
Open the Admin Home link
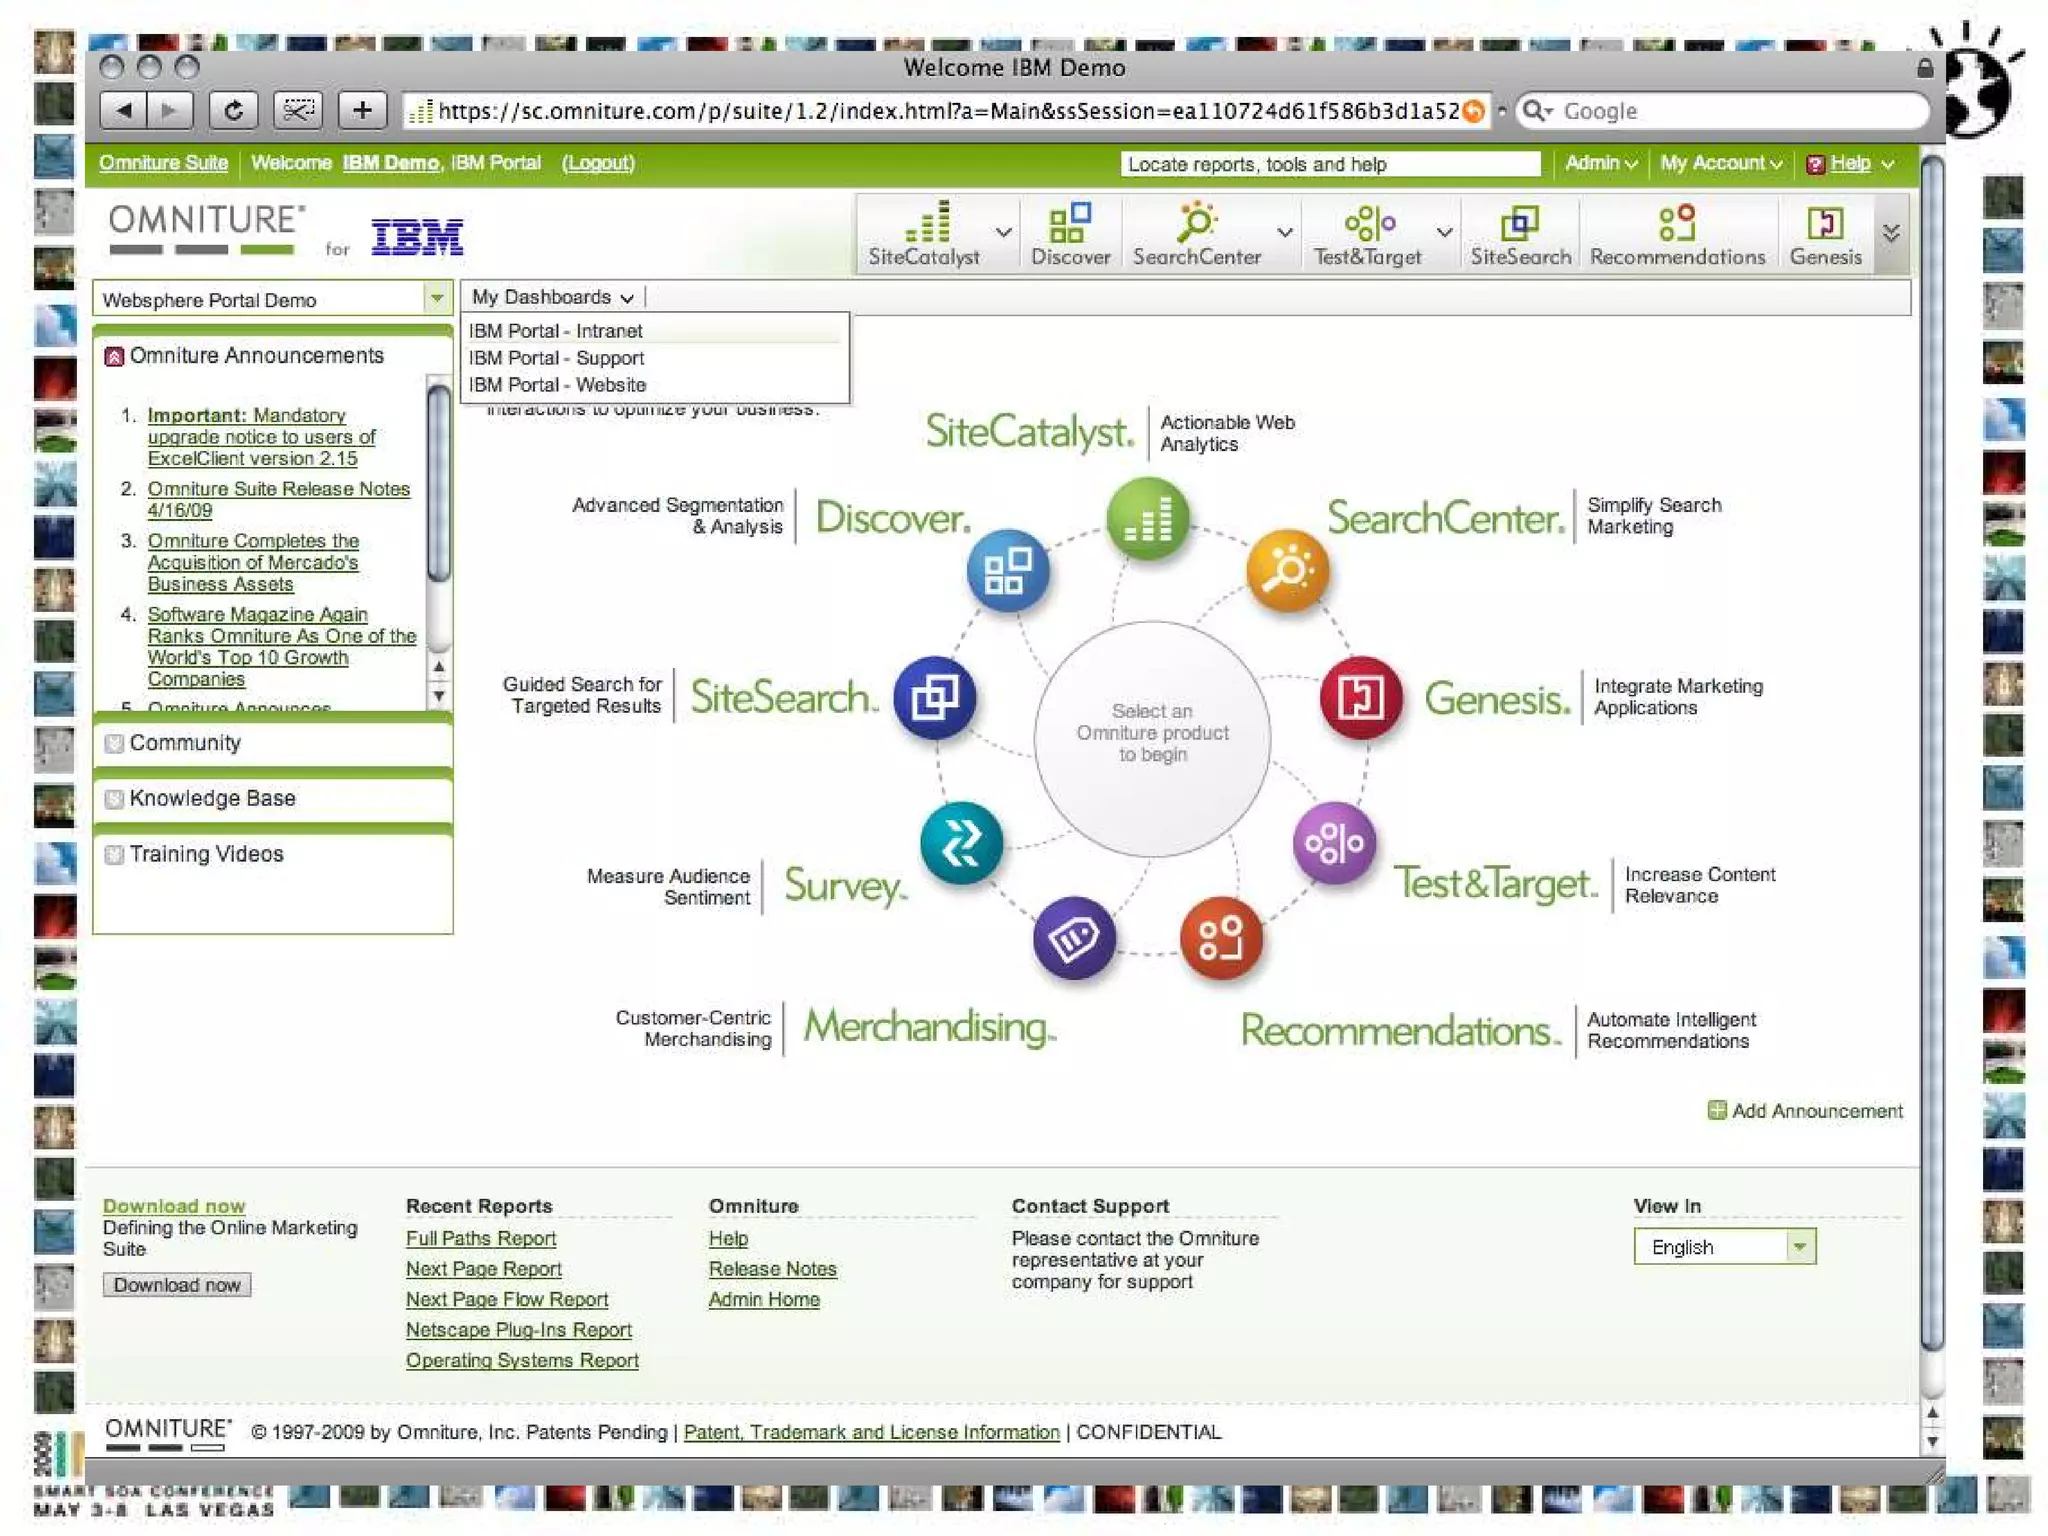(764, 1299)
